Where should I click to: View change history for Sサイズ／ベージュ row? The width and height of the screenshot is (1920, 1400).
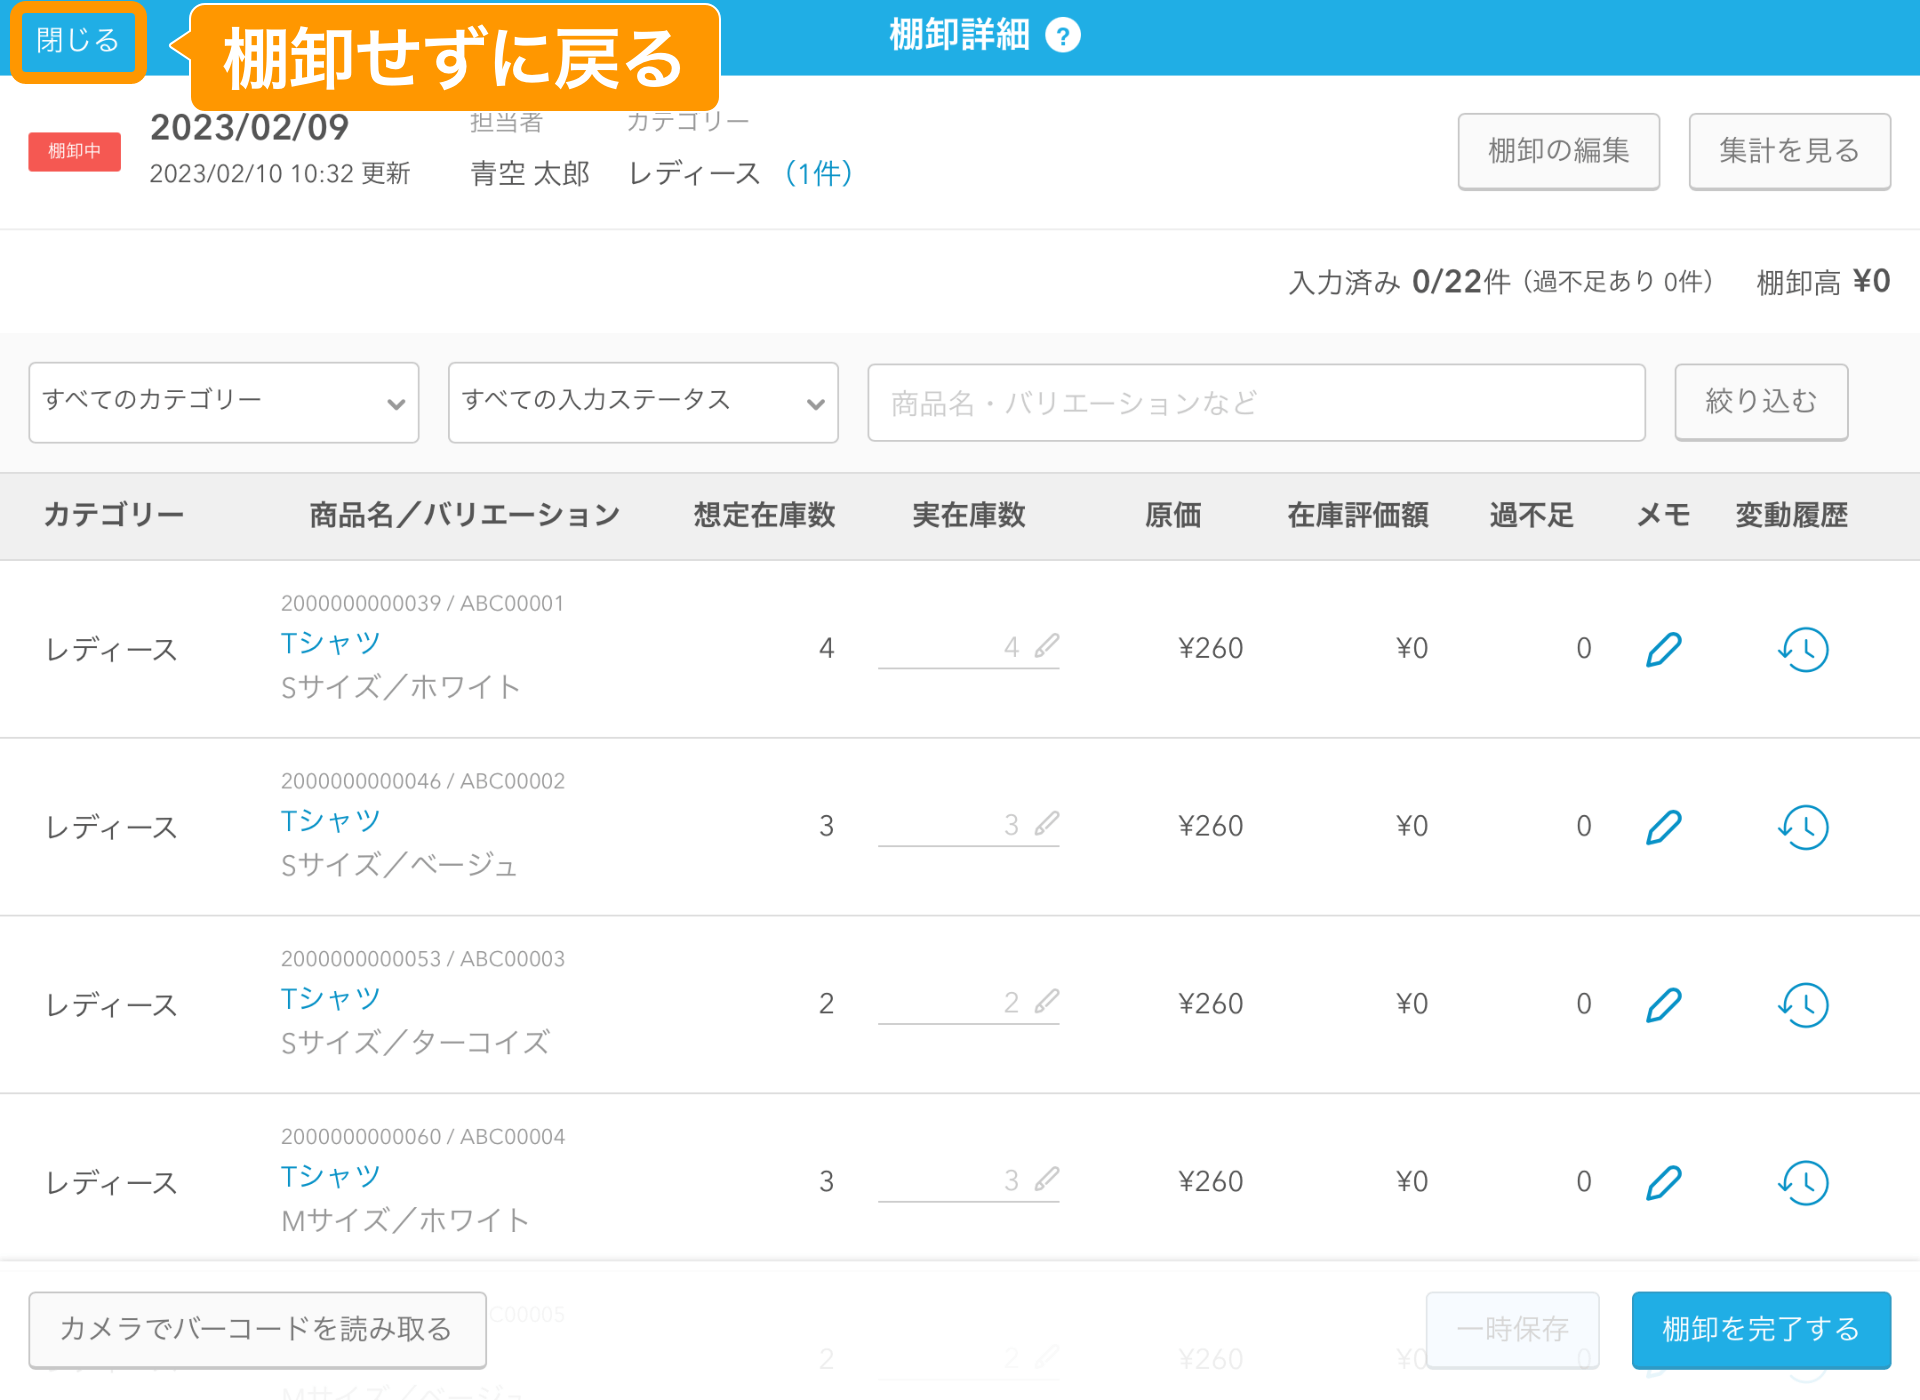click(1804, 827)
